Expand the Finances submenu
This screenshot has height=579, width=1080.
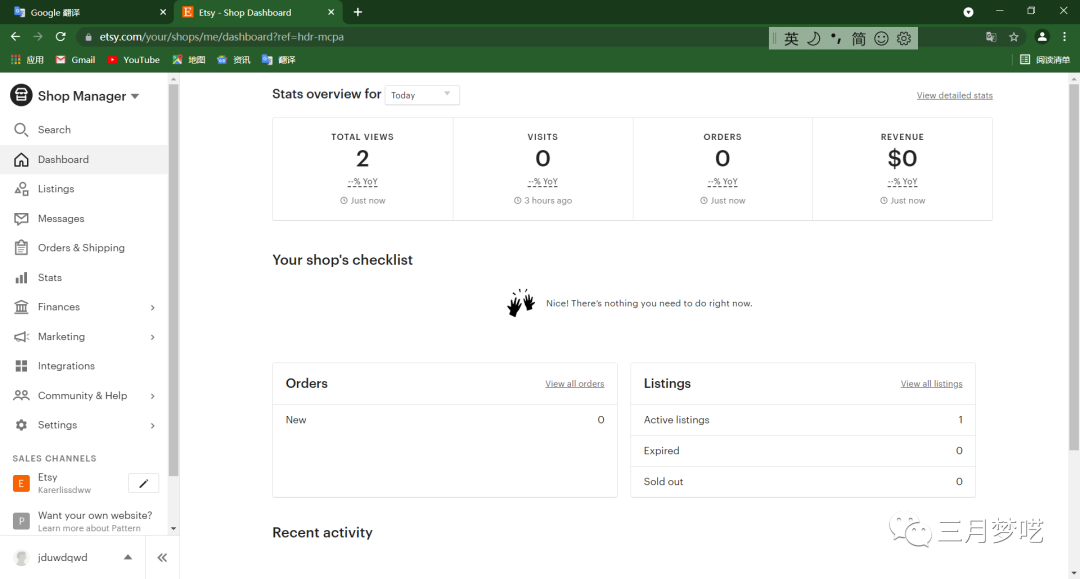[x=152, y=308]
